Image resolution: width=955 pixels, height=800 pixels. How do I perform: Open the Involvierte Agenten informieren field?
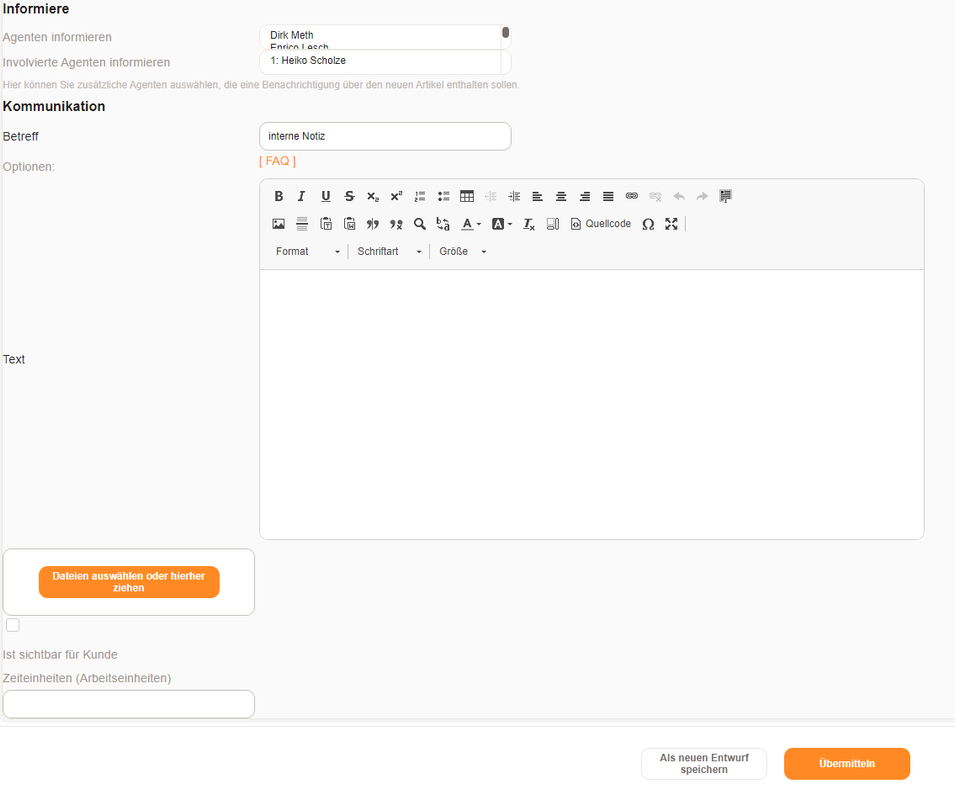(385, 62)
